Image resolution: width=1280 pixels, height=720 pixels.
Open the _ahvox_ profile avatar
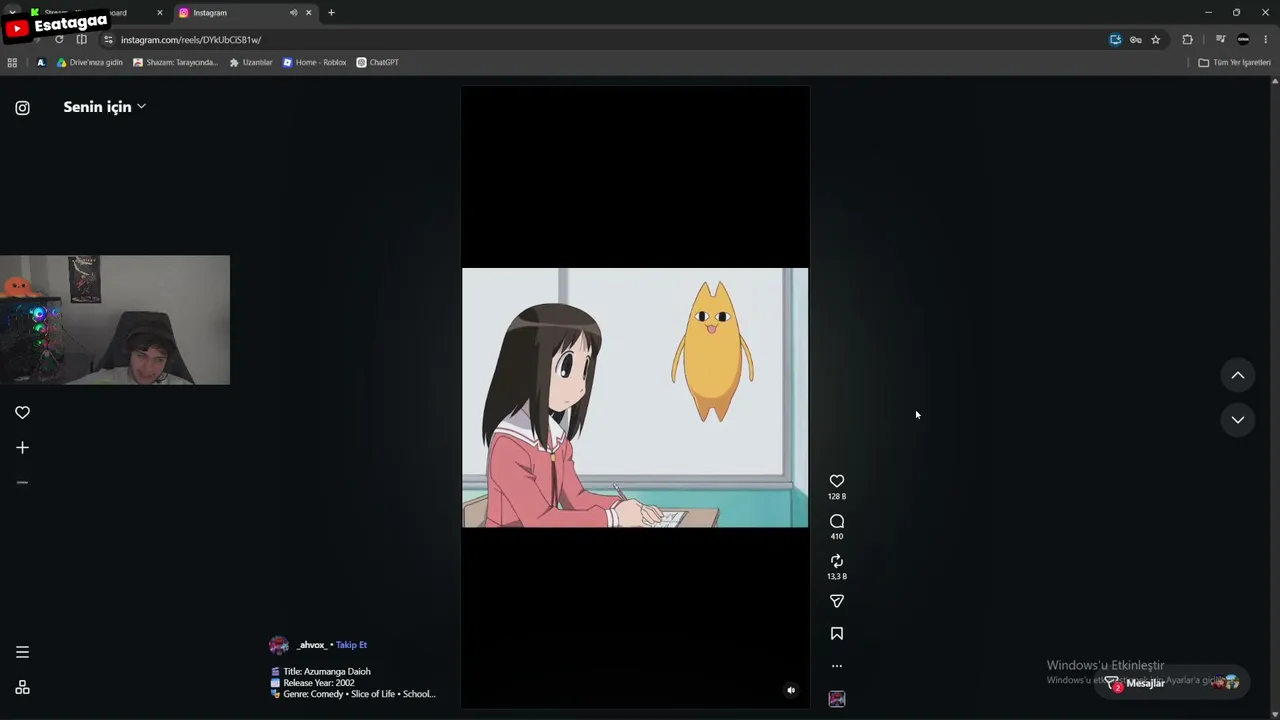coord(279,645)
